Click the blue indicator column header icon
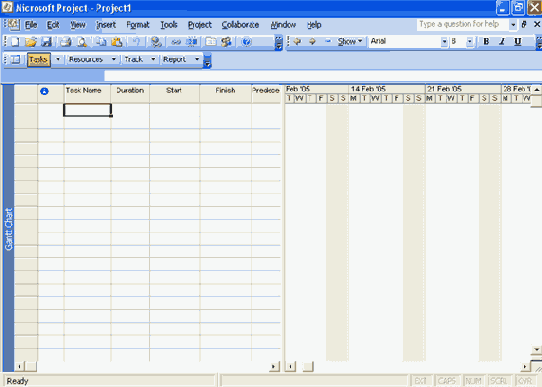The width and height of the screenshot is (542, 387). coord(44,91)
